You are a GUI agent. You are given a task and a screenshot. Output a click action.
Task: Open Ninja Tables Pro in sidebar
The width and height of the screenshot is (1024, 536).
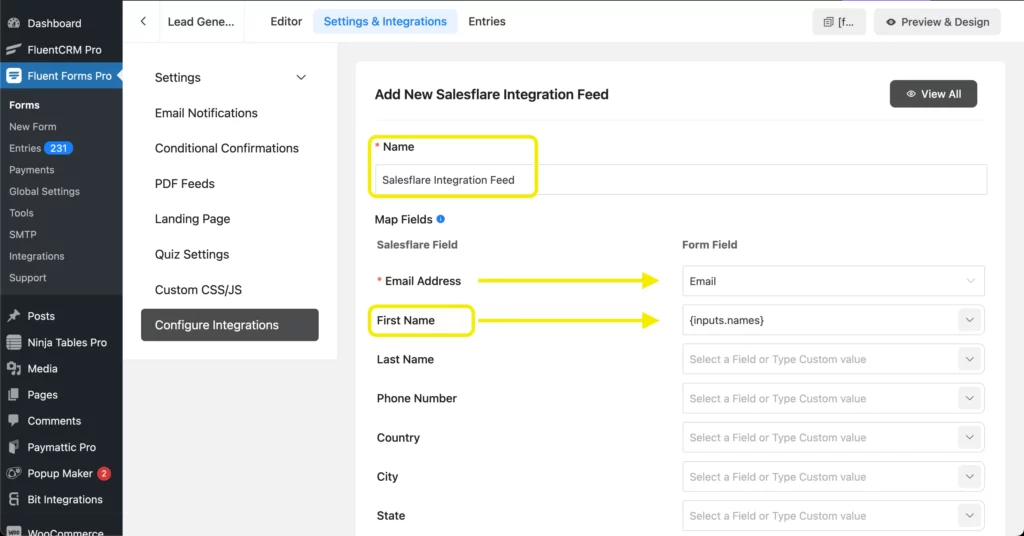[x=67, y=342]
